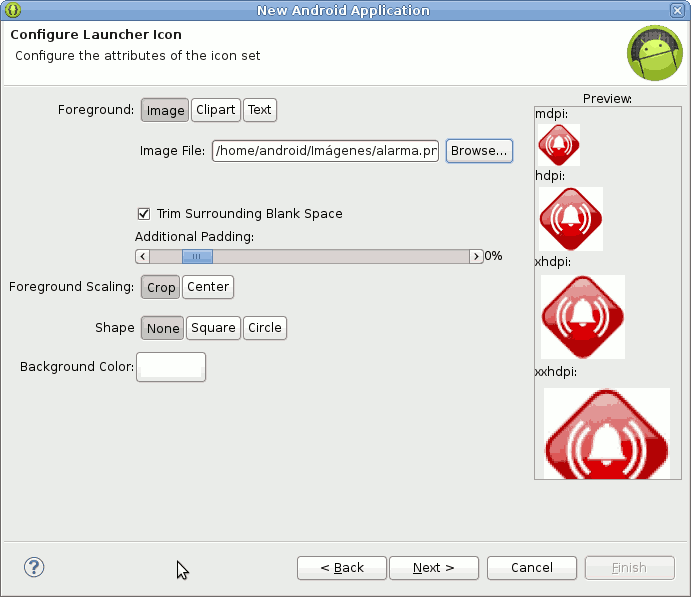
Task: Click the disabled Finish button
Action: click(x=630, y=568)
